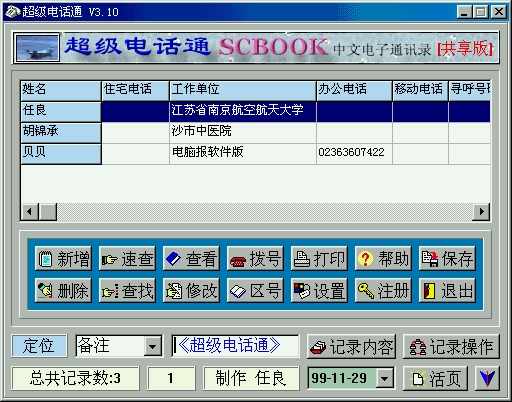
Task: Expand the 备注 field dropdown
Action: [153, 346]
